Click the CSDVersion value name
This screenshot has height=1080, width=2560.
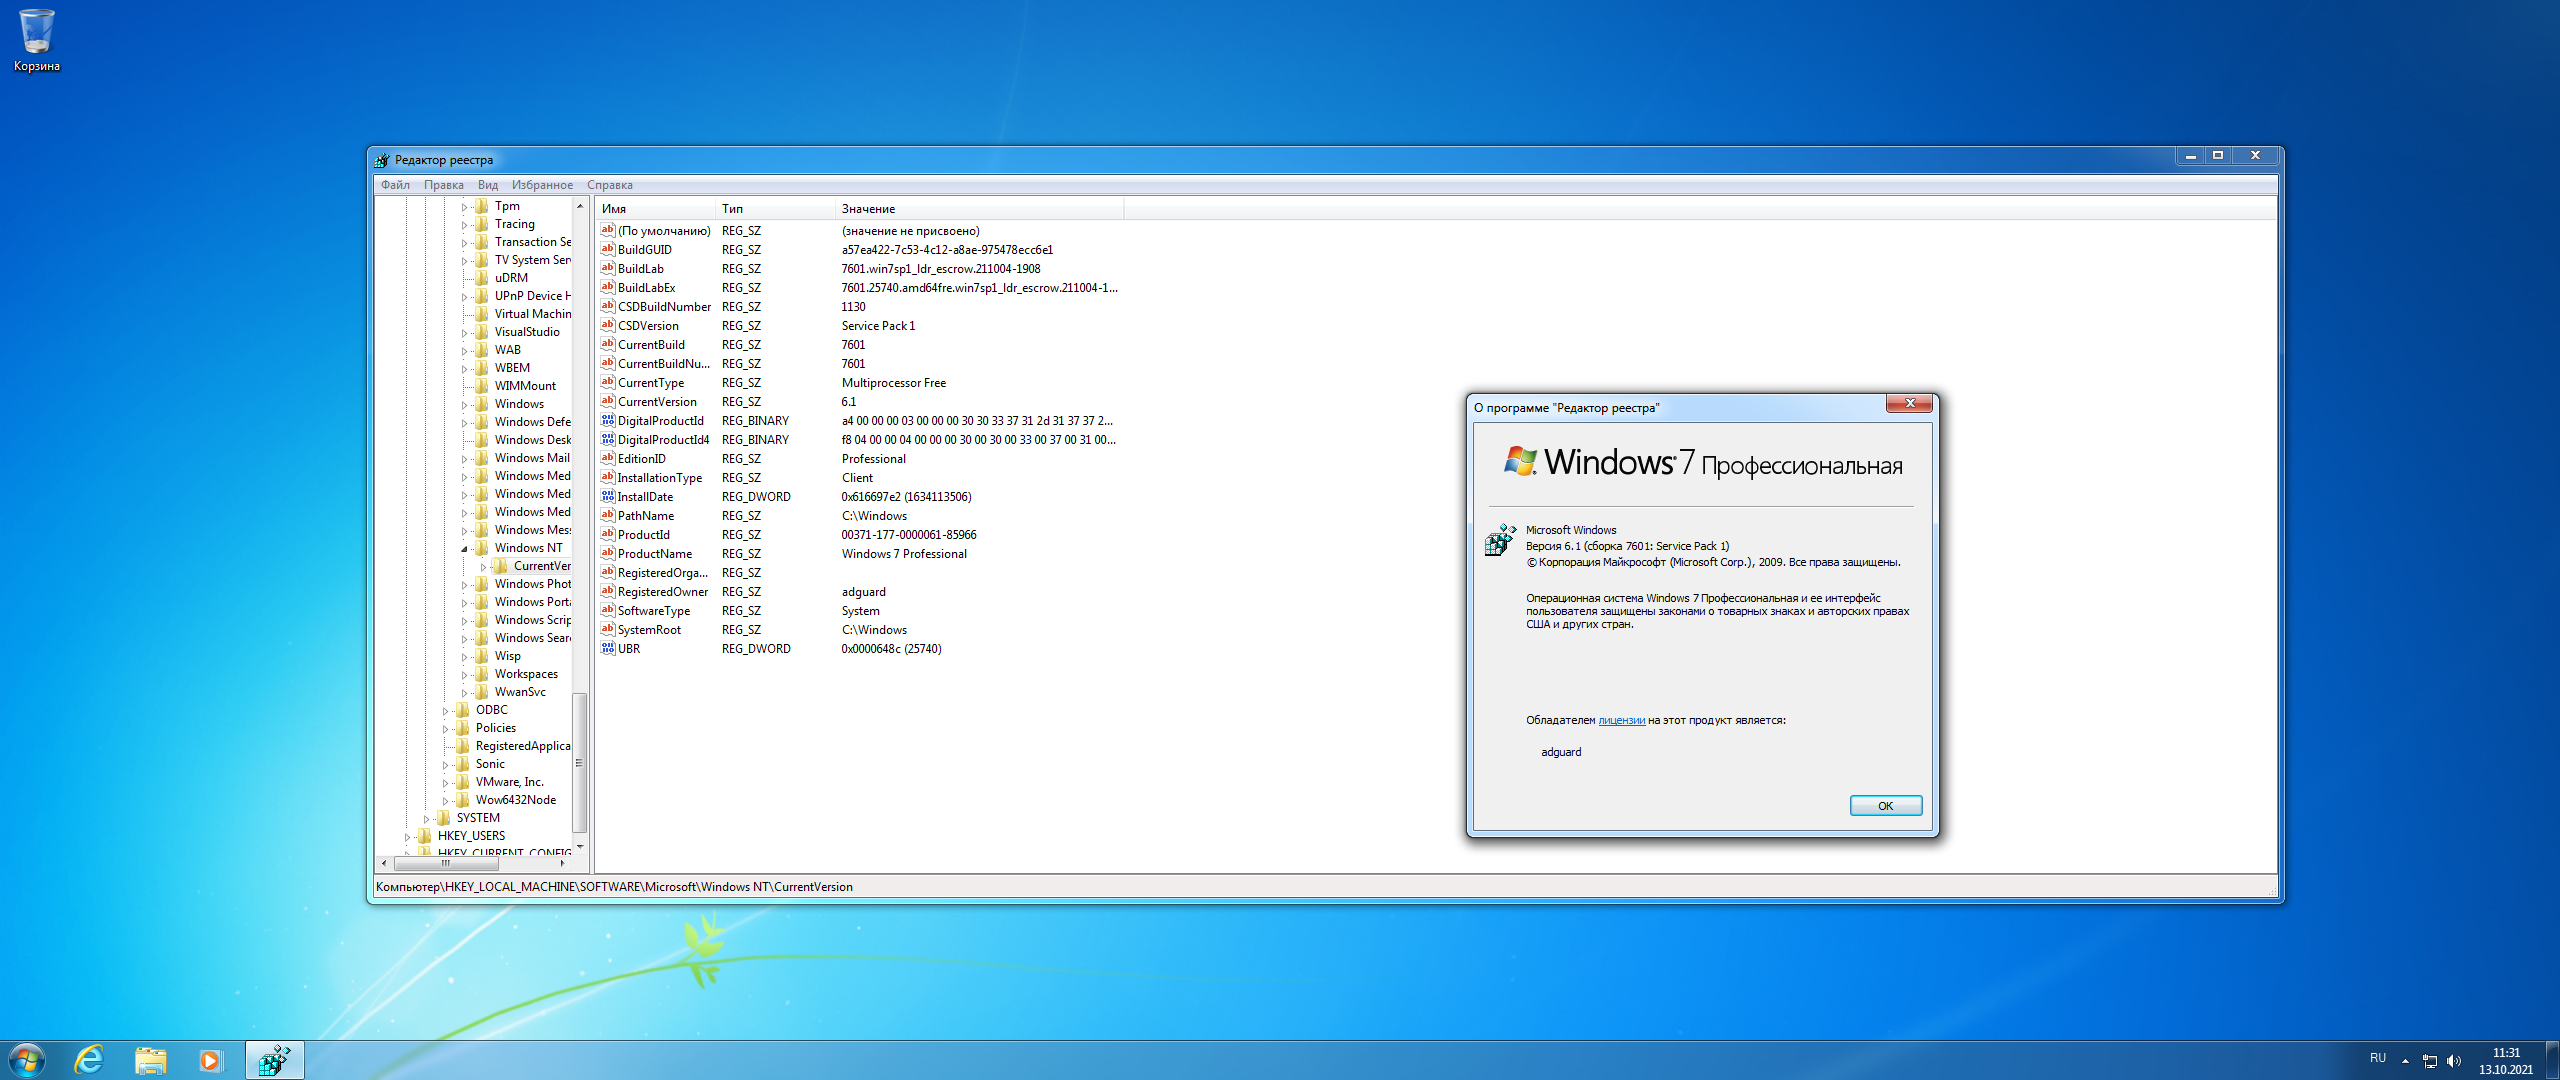(648, 326)
